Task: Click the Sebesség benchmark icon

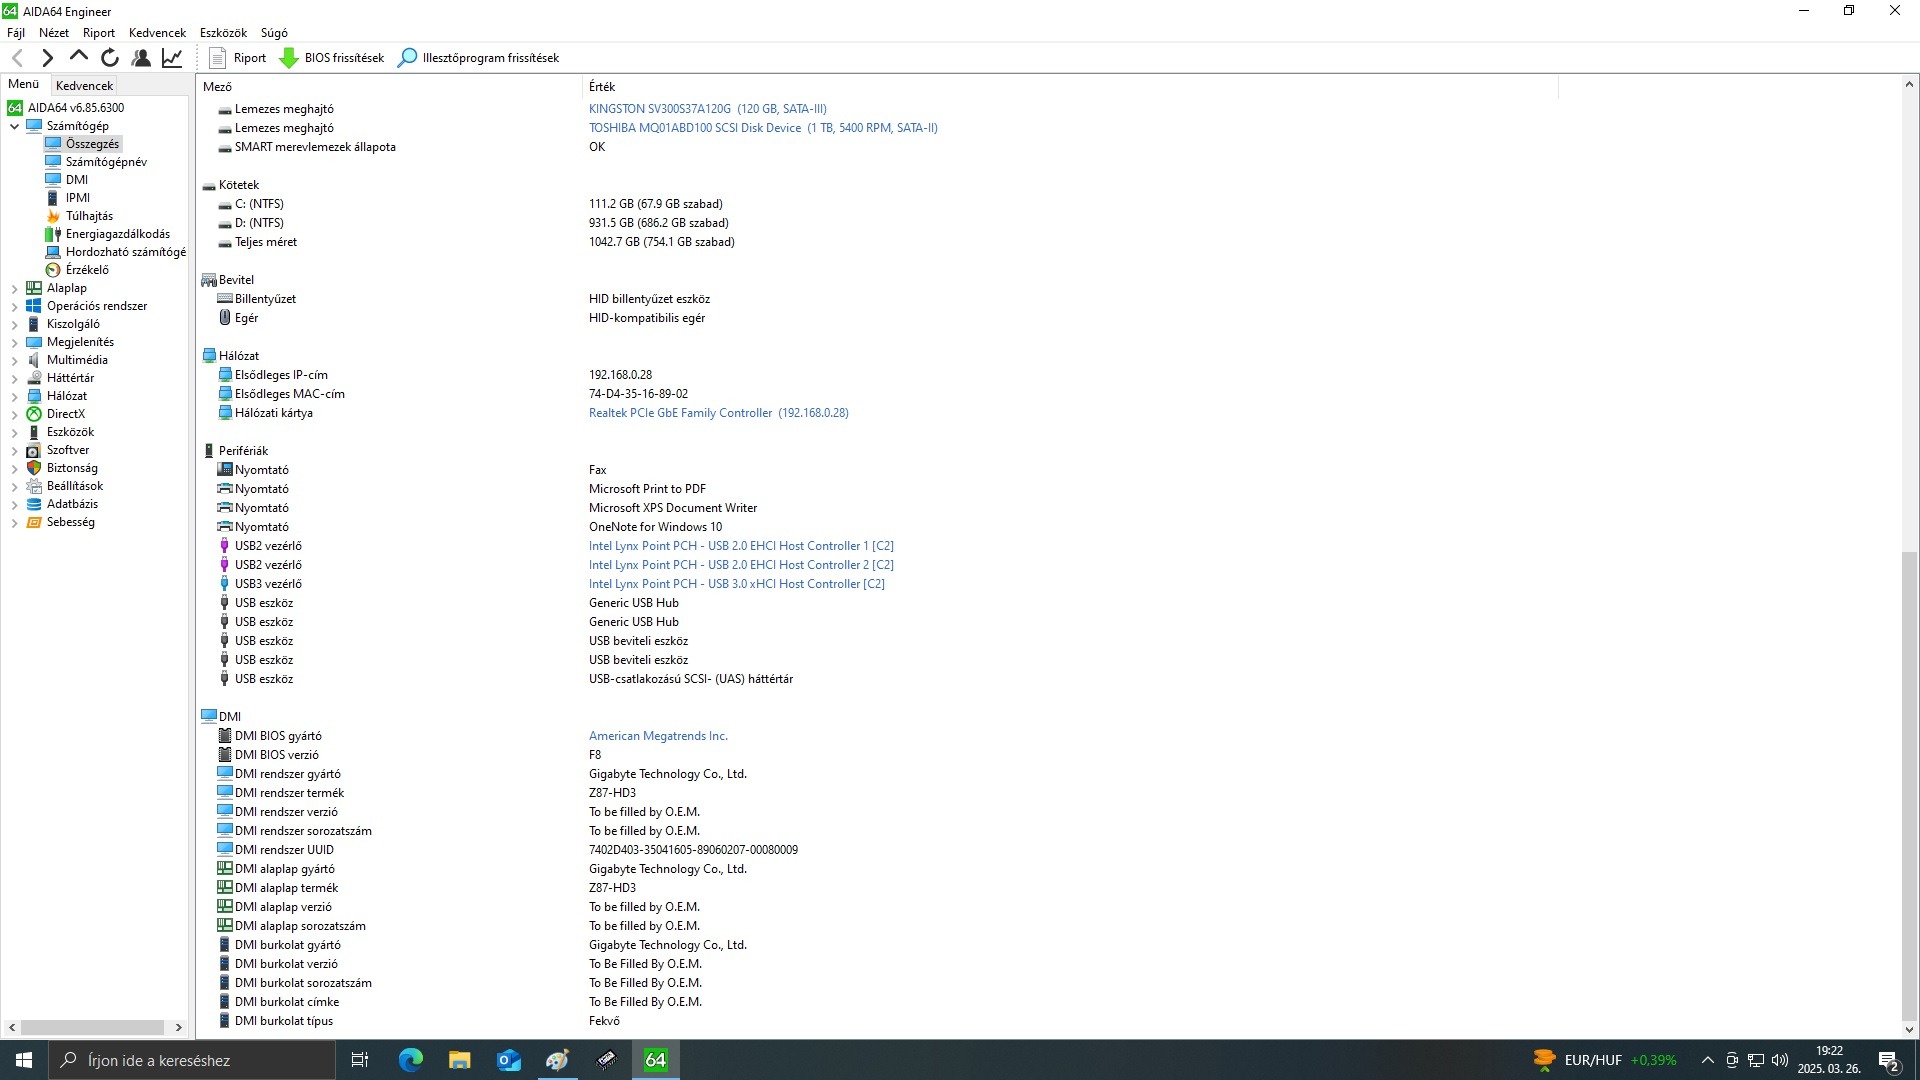Action: click(x=34, y=522)
